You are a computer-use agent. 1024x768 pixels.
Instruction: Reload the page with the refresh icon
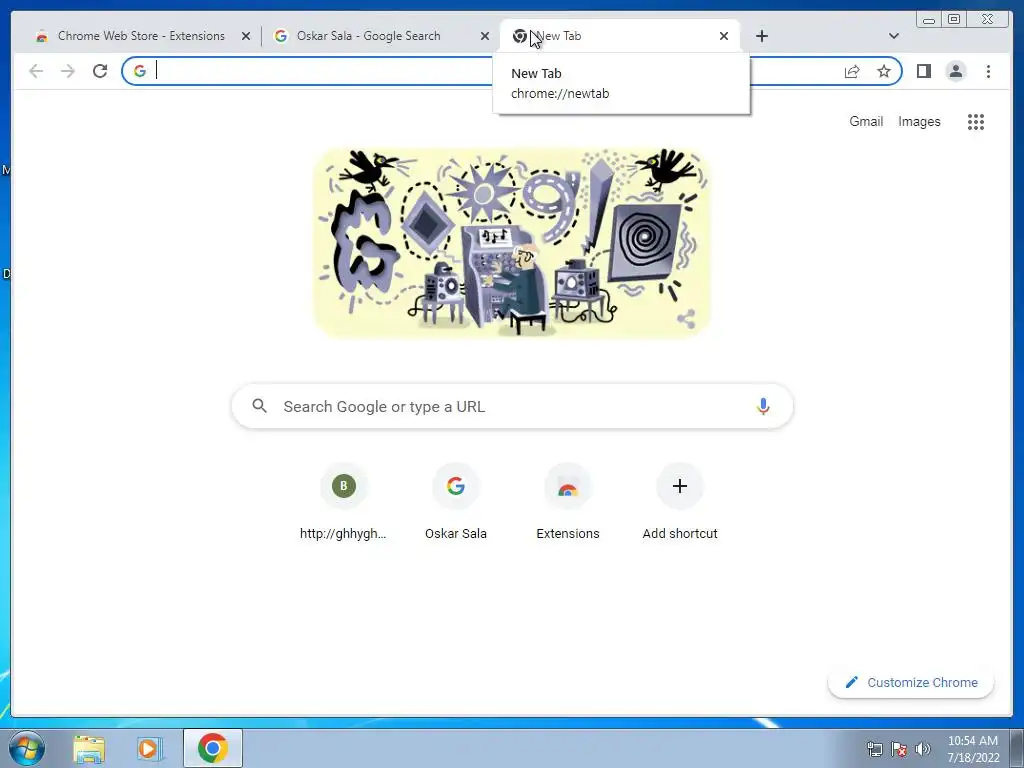(100, 71)
